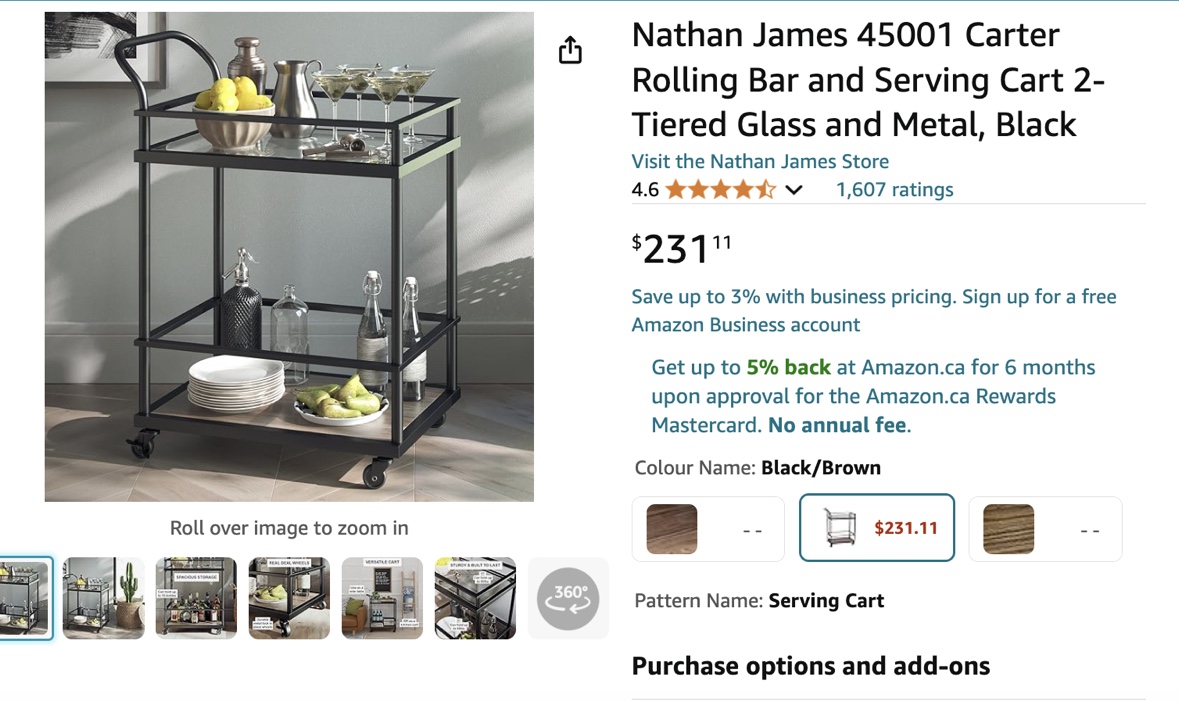Select the Sturdy & Built to Last thumbnail
Image resolution: width=1179 pixels, height=702 pixels.
(x=475, y=598)
